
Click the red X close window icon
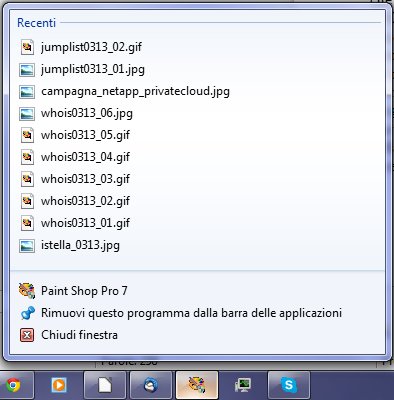[x=27, y=335]
